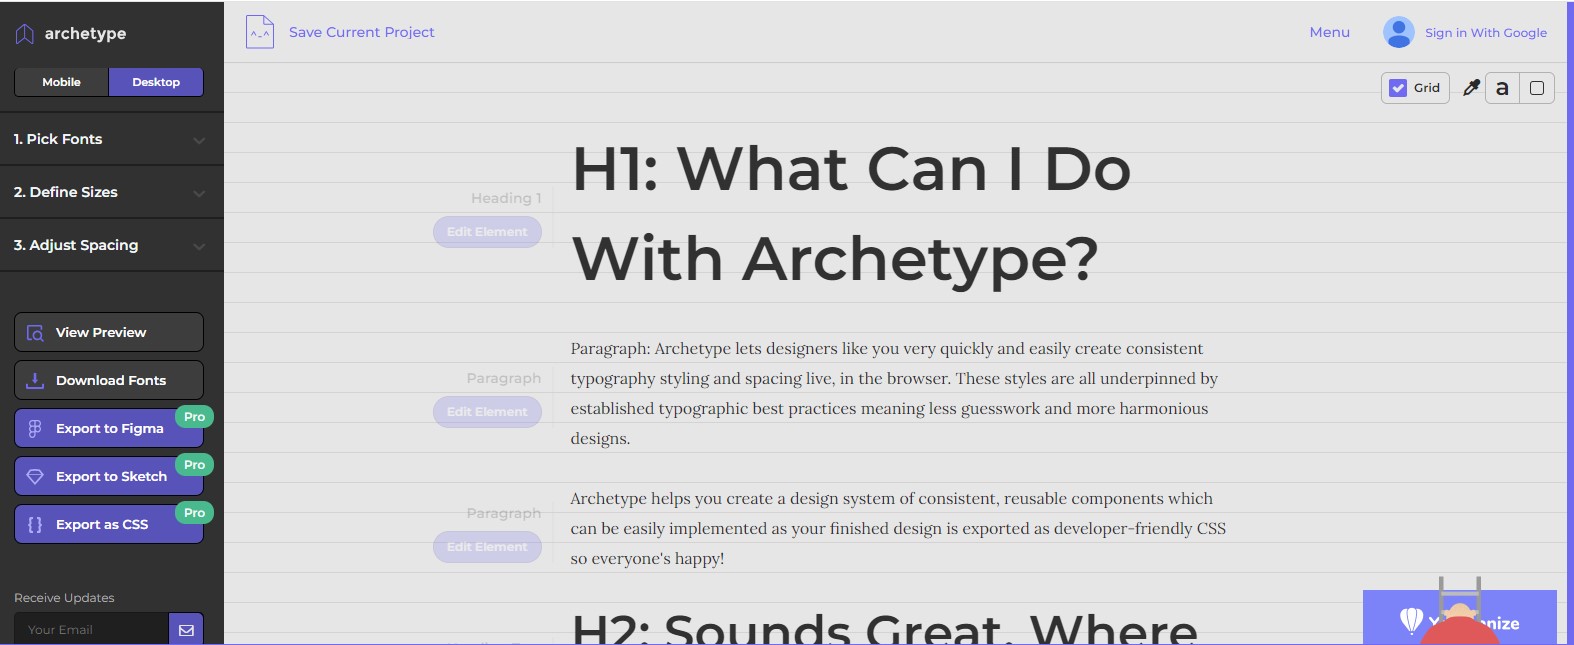Click the purple balloon widget at bottom right
This screenshot has width=1574, height=645.
[1459, 617]
